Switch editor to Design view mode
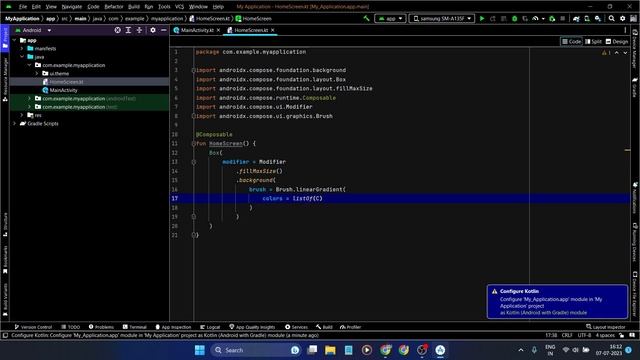 pos(617,42)
